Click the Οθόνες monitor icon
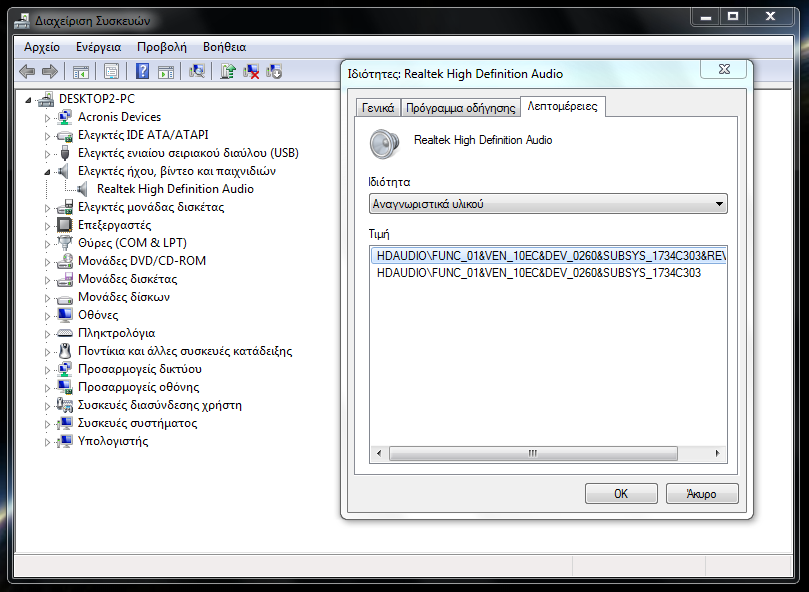809x592 pixels. click(x=64, y=315)
